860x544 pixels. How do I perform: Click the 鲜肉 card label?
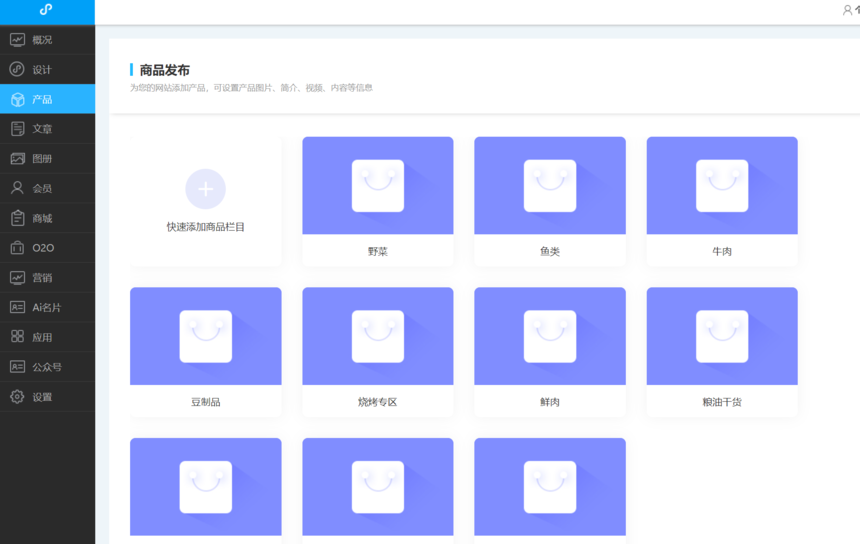tap(550, 402)
